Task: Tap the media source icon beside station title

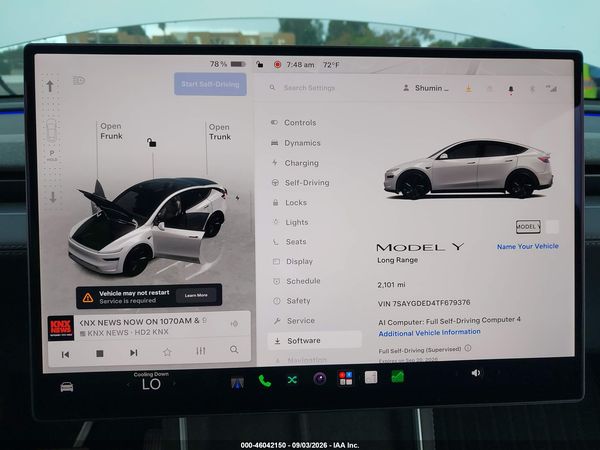Action: (x=234, y=324)
